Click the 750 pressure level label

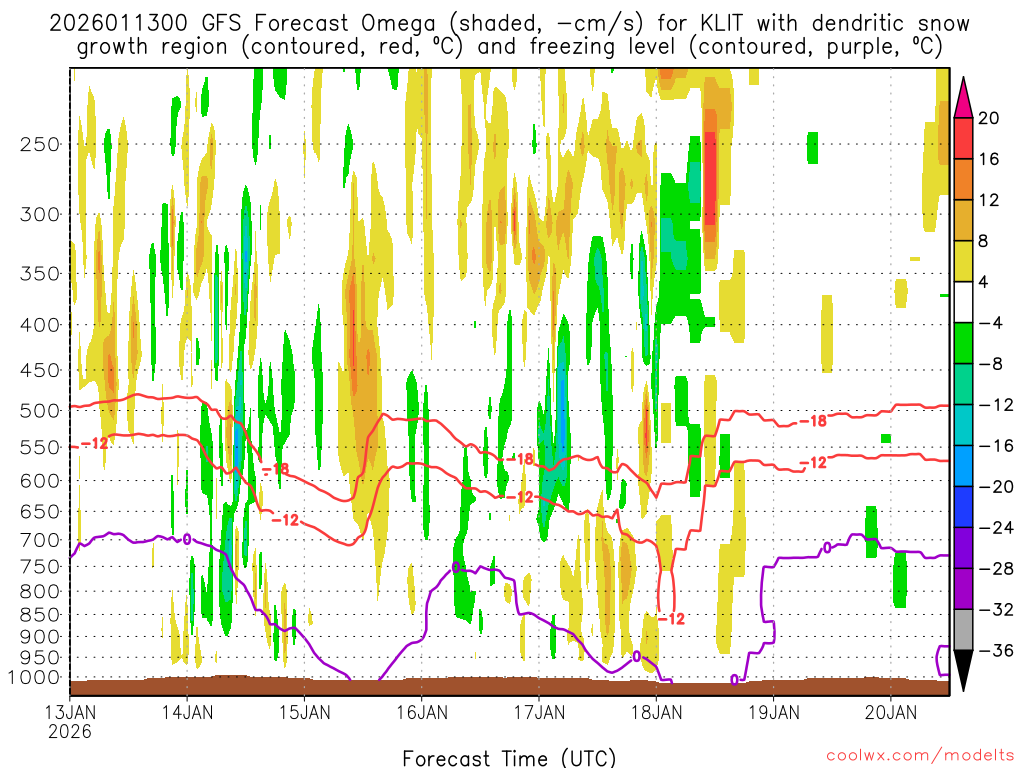click(x=40, y=567)
